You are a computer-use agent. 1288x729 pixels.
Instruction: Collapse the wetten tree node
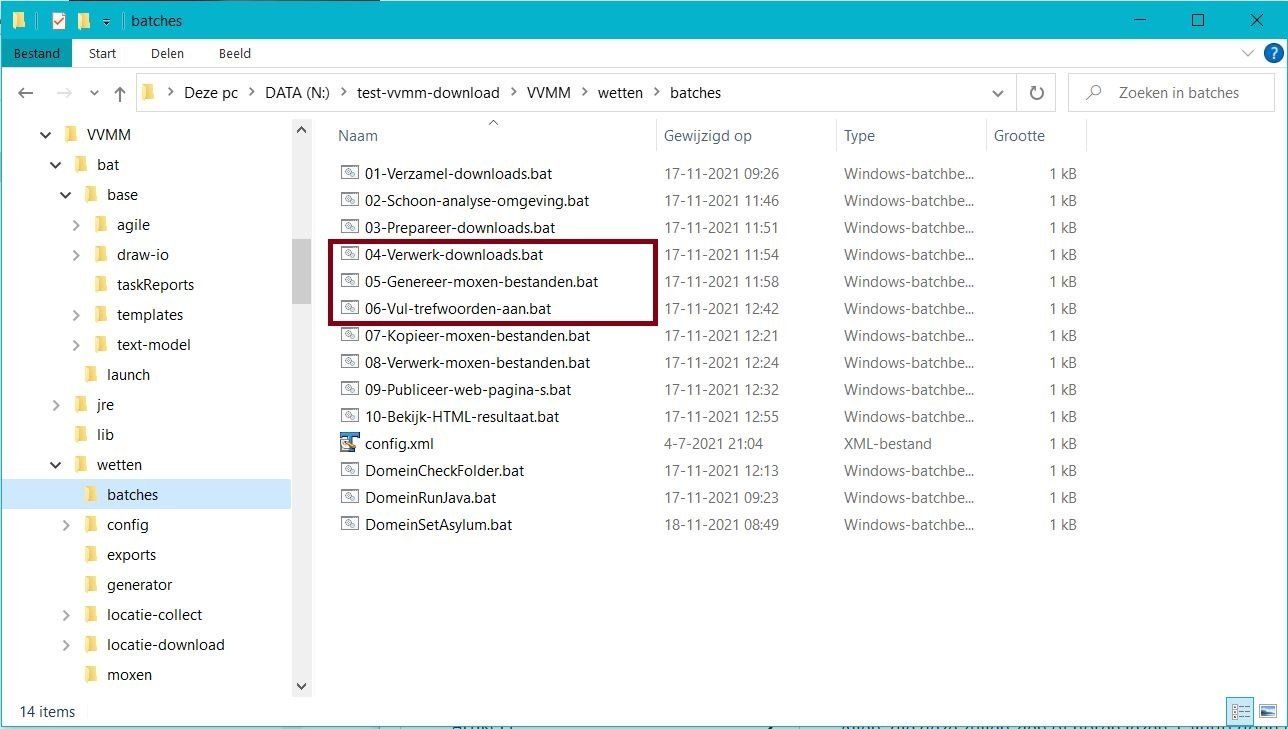pyautogui.click(x=55, y=465)
